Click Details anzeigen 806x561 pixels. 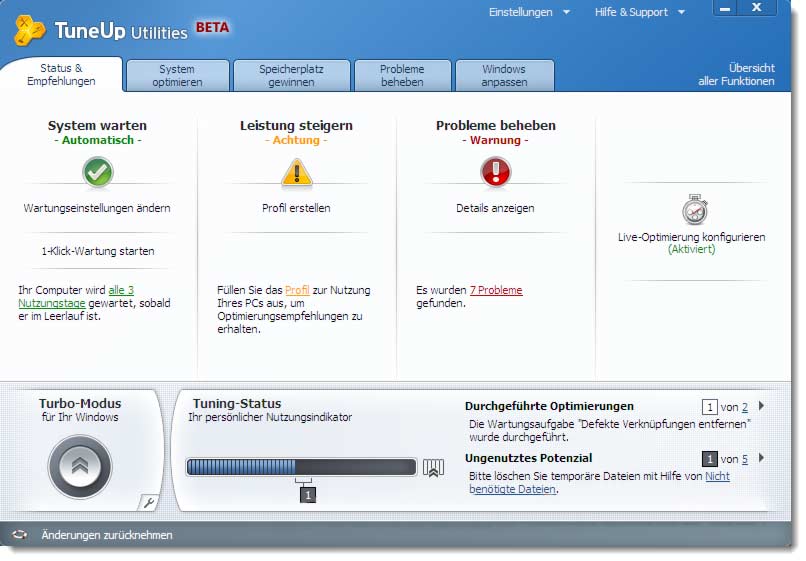[495, 208]
